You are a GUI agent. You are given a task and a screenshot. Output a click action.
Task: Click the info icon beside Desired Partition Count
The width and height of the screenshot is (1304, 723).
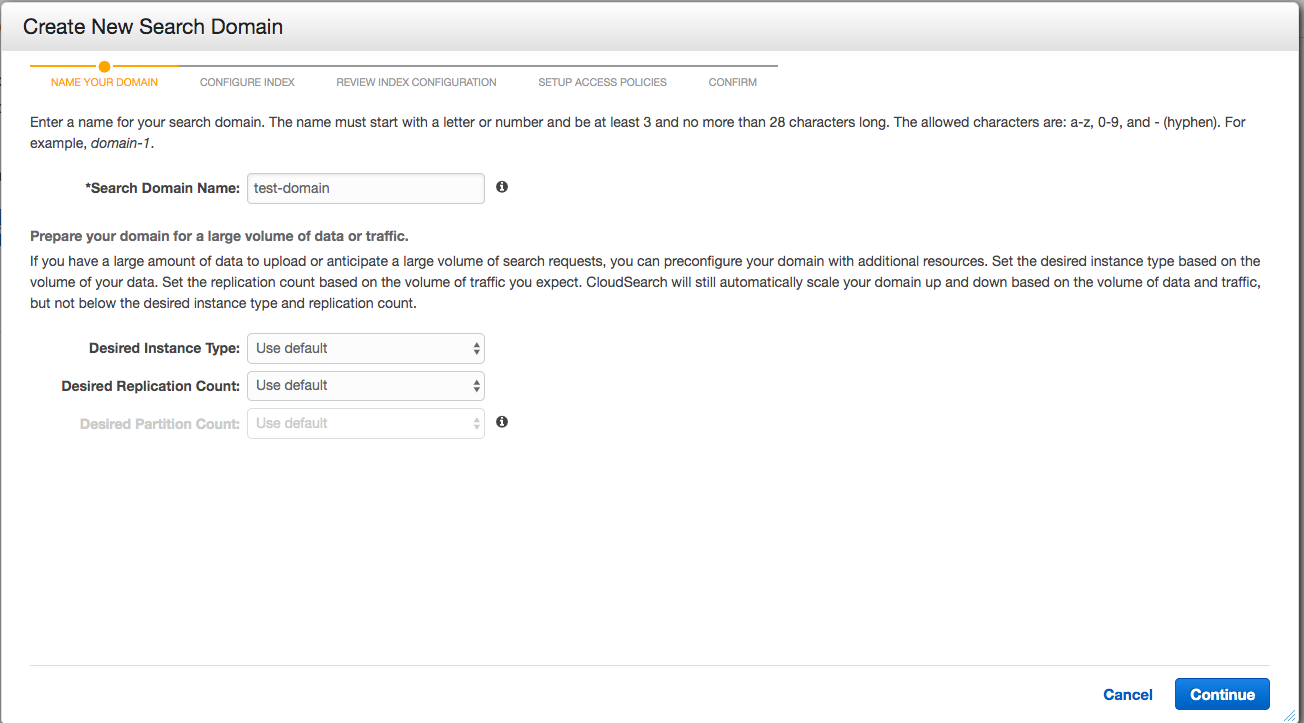point(502,422)
